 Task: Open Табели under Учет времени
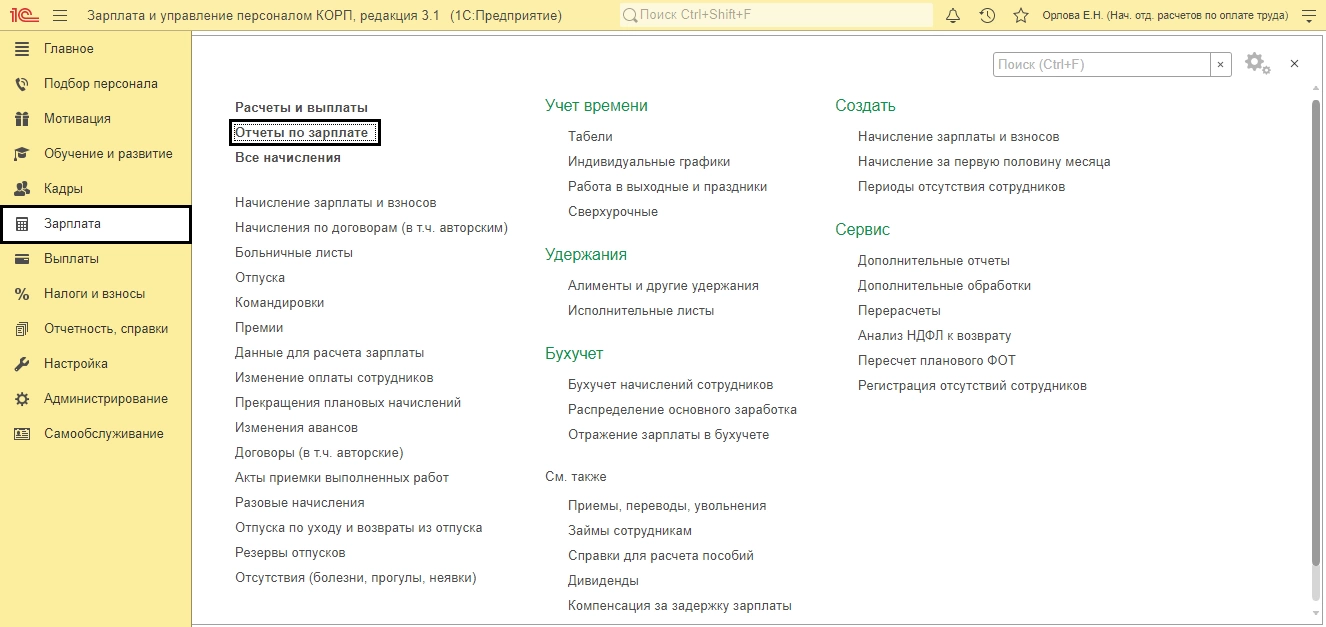tap(590, 136)
